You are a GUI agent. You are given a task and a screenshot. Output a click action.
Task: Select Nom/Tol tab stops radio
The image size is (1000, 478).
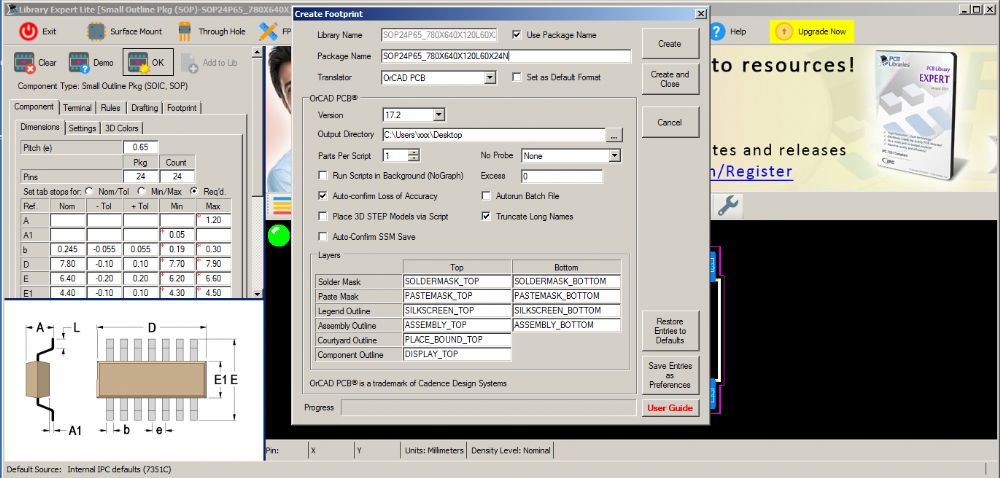89,191
